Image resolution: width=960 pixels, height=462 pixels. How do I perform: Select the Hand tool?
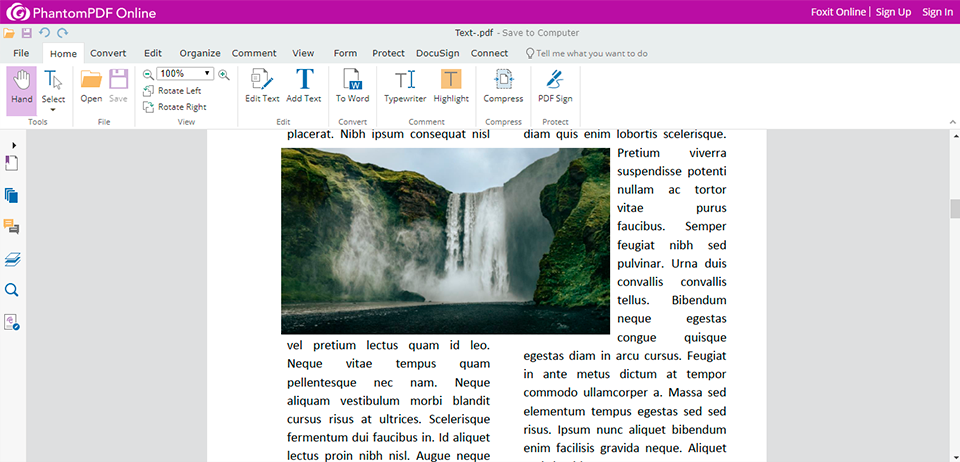[x=21, y=86]
